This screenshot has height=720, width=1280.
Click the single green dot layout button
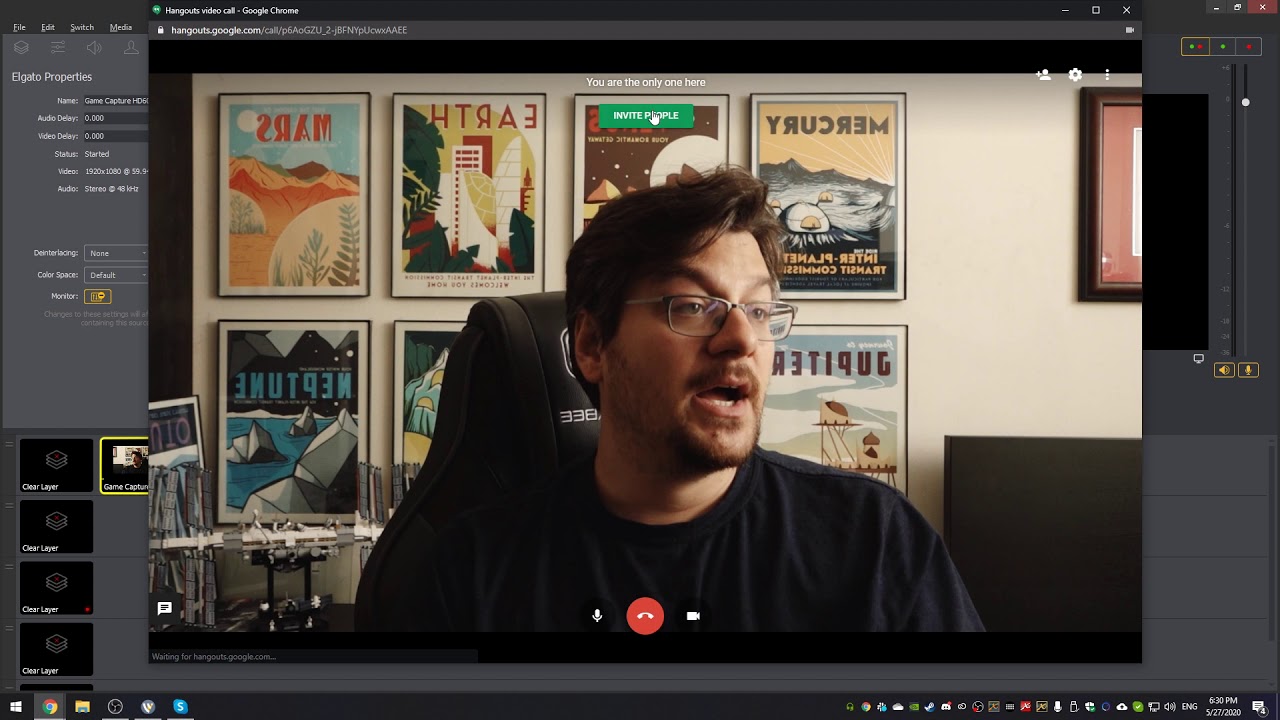coord(1223,47)
